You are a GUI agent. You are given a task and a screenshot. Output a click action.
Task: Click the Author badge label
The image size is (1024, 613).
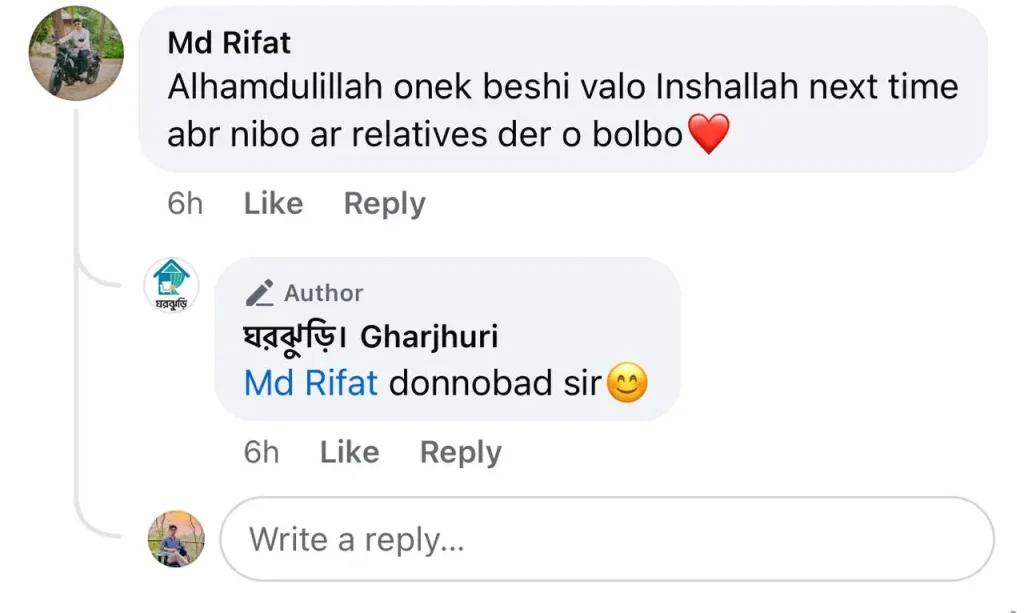(323, 293)
